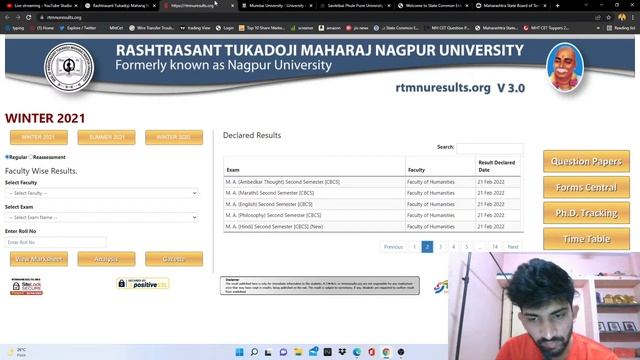Open the Time Table page

[587, 239]
